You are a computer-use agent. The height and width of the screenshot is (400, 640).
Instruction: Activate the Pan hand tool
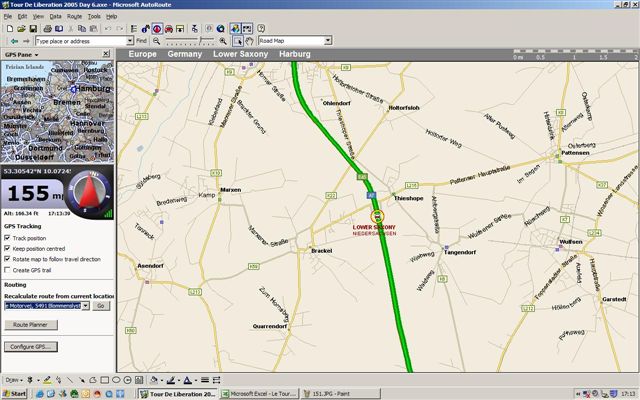249,41
